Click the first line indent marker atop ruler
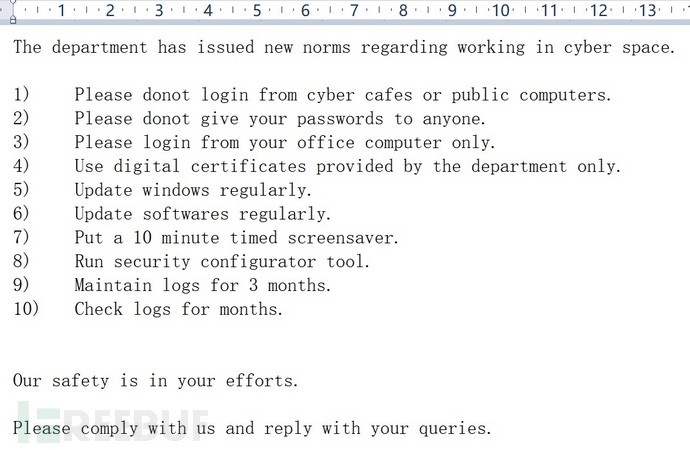Image resolution: width=690 pixels, height=450 pixels. pyautogui.click(x=13, y=2)
